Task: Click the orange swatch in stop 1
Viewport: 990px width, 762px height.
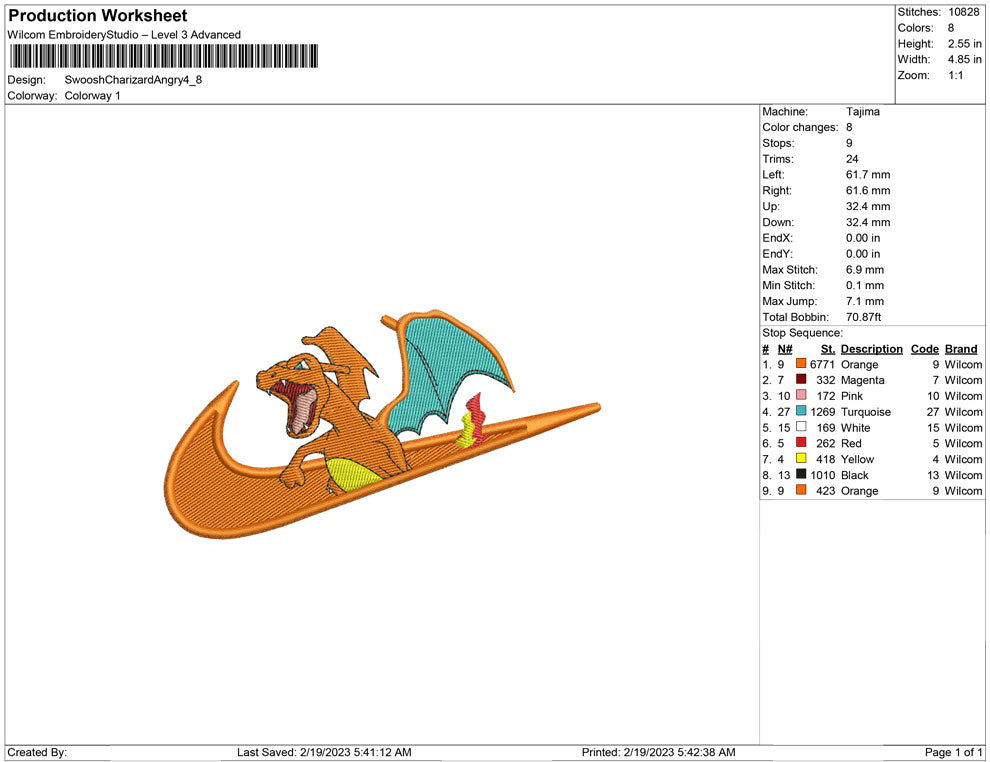Action: tap(801, 365)
